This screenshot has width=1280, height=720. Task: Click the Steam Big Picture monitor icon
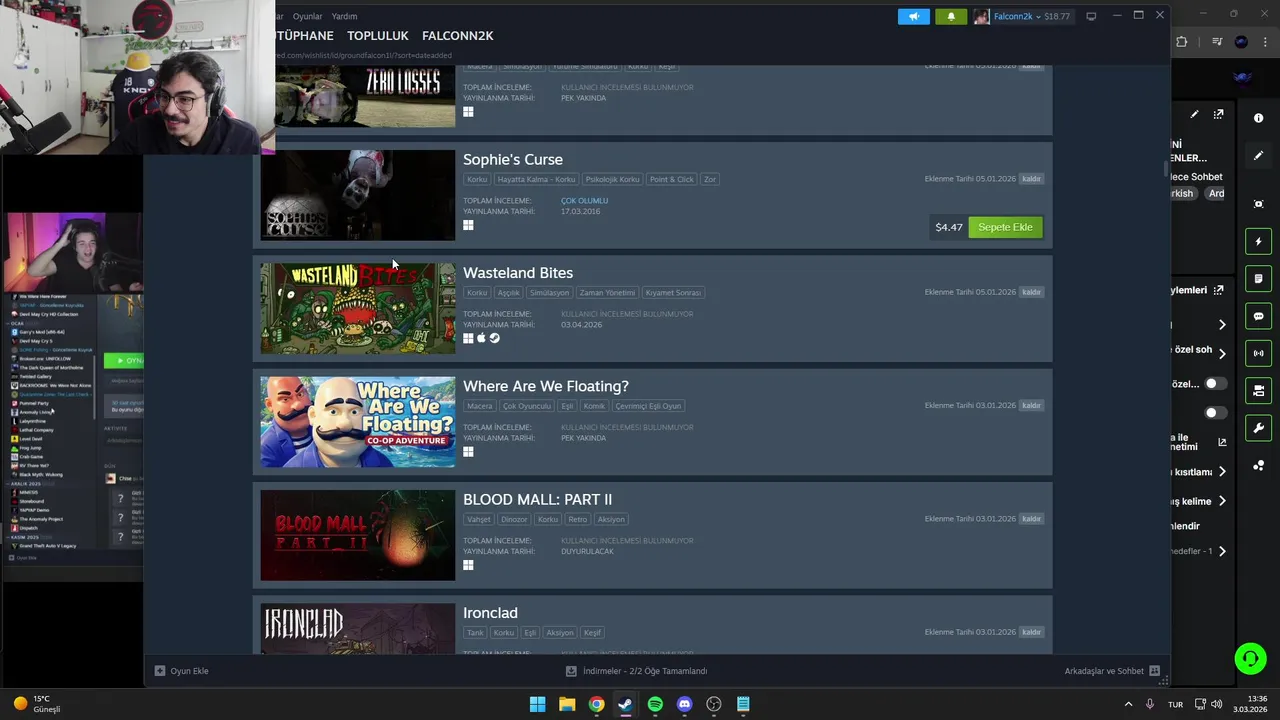(1091, 16)
